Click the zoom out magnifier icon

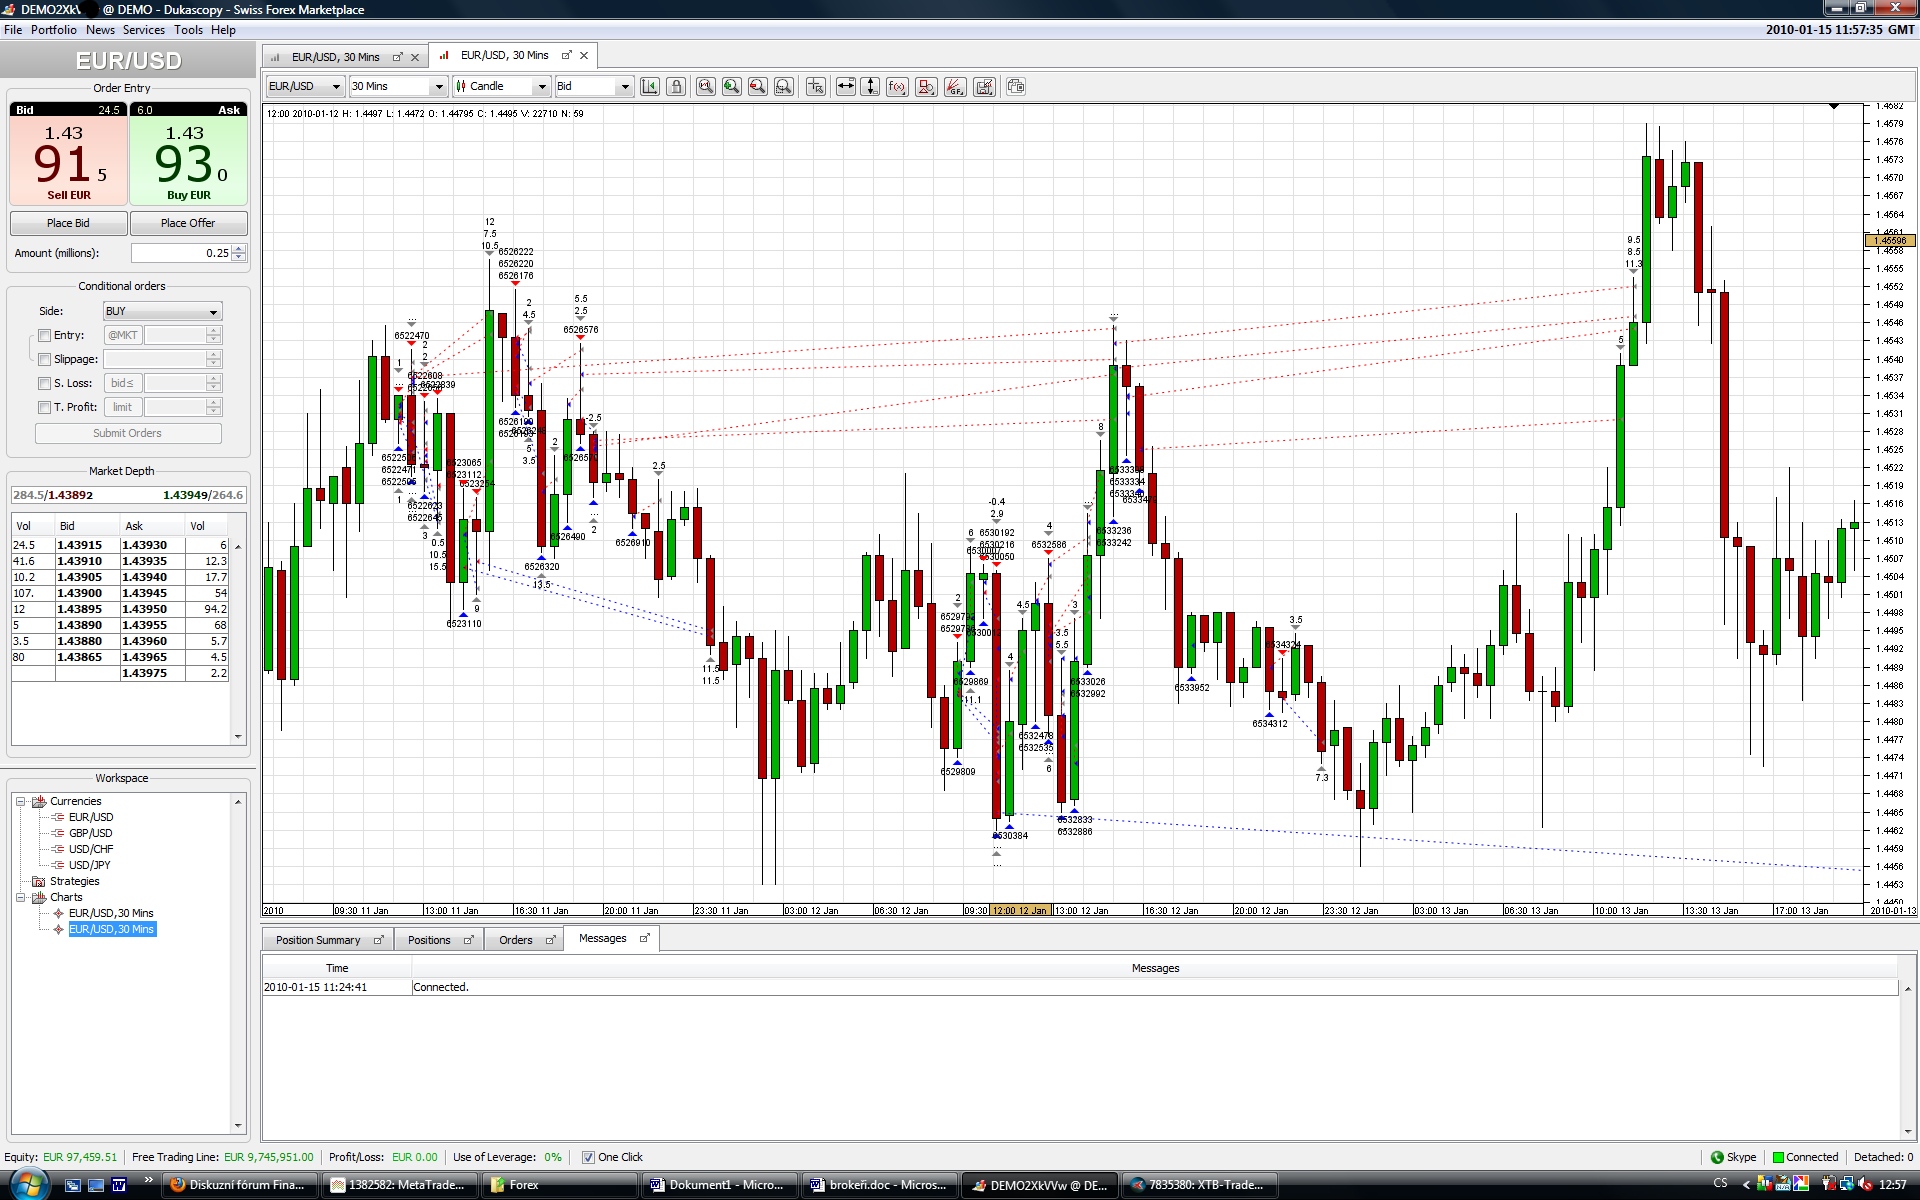pos(758,87)
